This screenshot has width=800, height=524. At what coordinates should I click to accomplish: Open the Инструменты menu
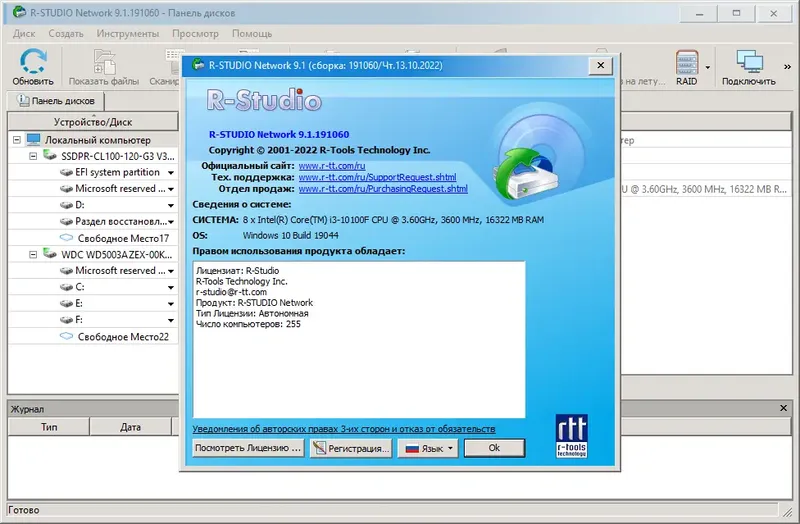click(128, 34)
